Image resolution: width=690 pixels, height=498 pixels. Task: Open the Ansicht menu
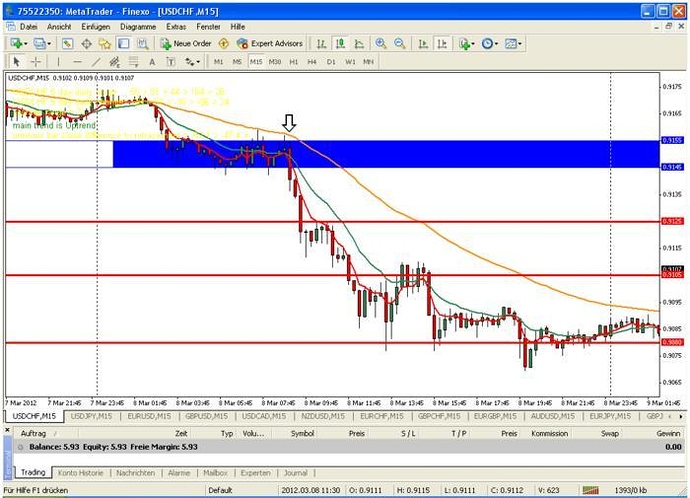coord(59,27)
